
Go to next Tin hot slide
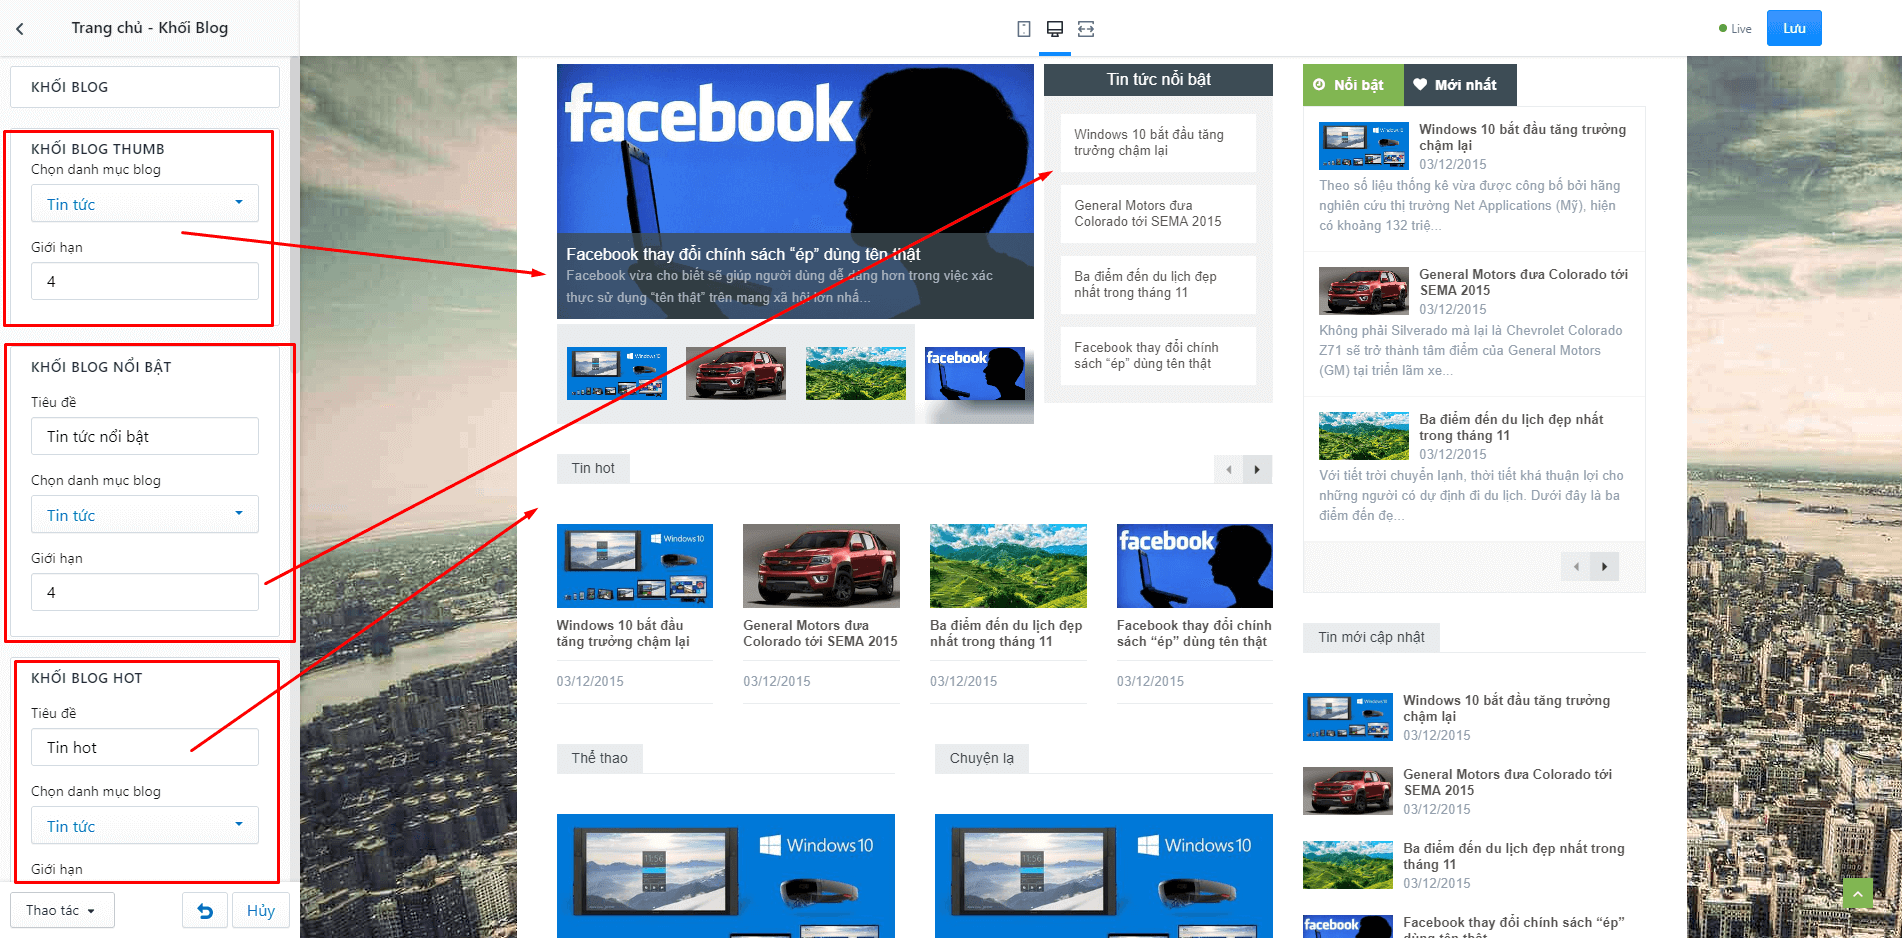1257,469
